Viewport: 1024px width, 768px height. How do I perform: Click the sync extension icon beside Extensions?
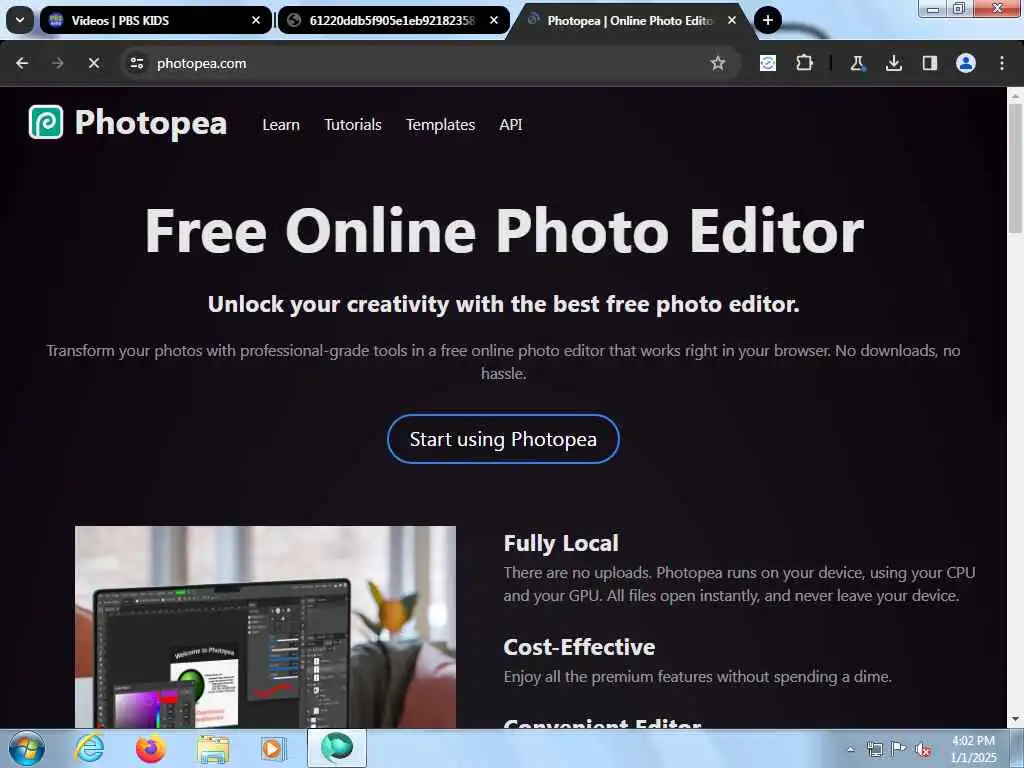(x=768, y=63)
